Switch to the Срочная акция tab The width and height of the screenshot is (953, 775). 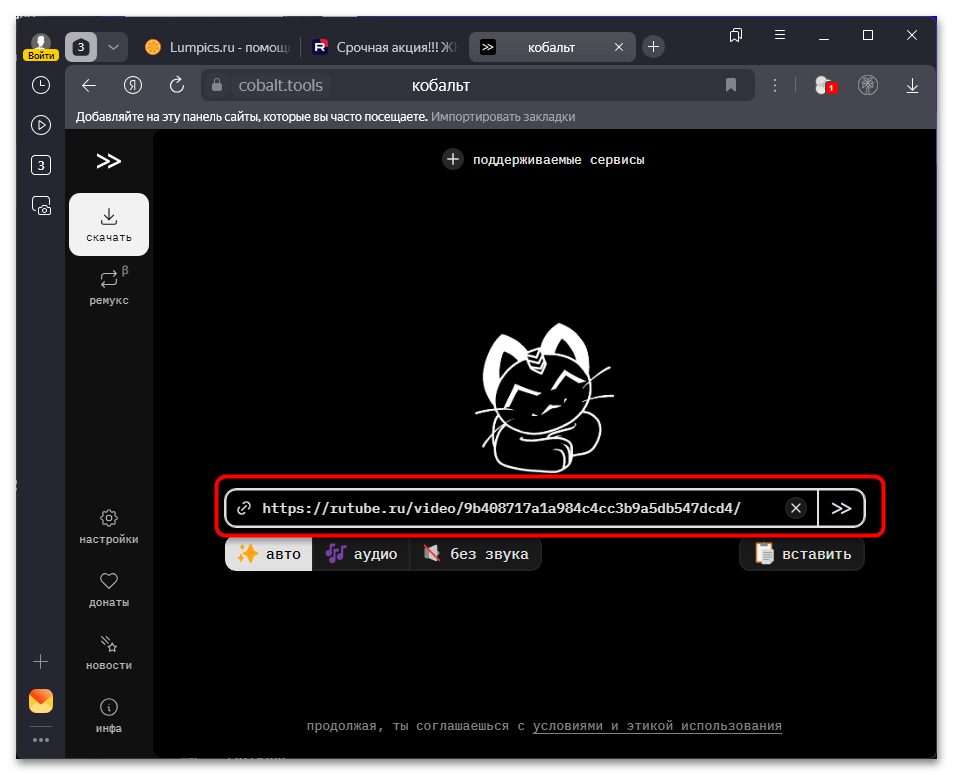click(384, 47)
